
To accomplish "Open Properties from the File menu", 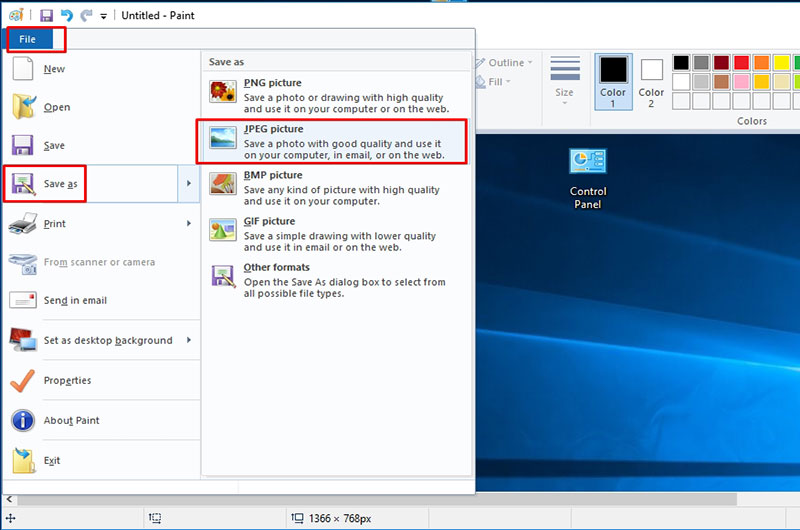I will click(101, 381).
